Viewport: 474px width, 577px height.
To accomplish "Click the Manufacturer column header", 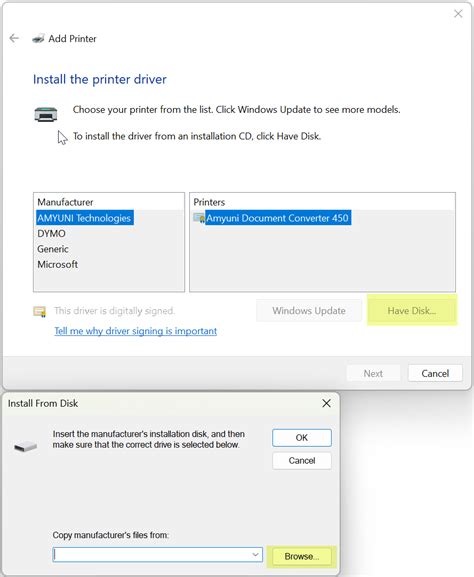I will pyautogui.click(x=65, y=202).
